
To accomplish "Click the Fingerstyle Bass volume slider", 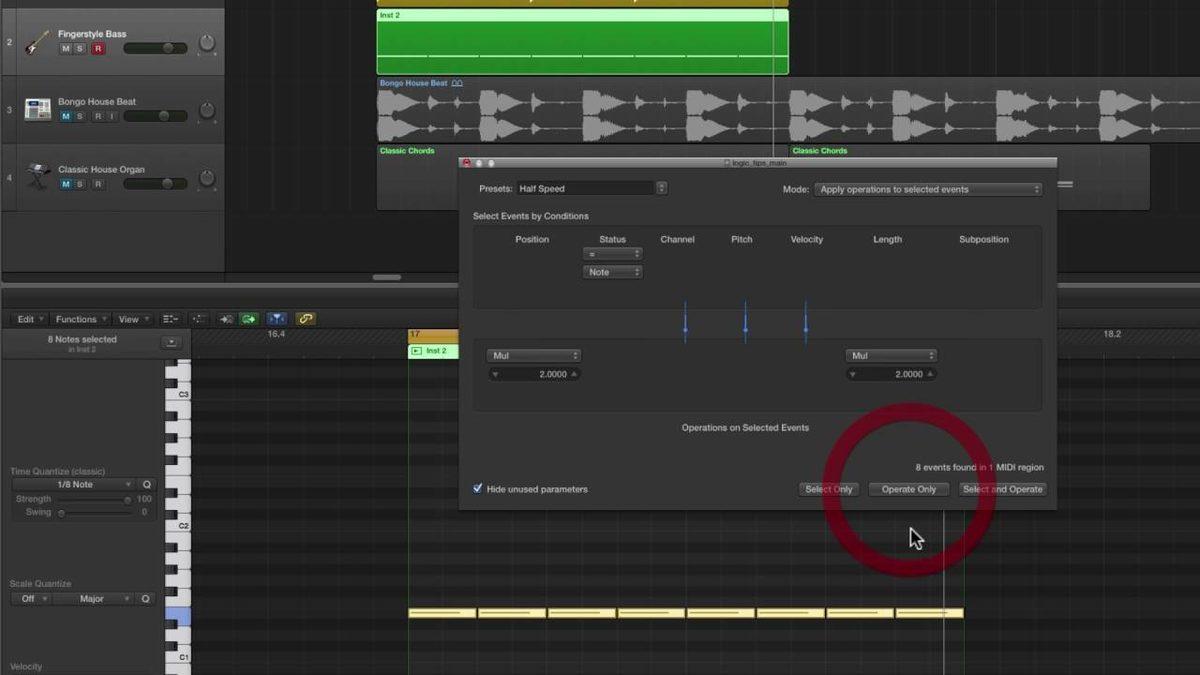I will pyautogui.click(x=155, y=48).
